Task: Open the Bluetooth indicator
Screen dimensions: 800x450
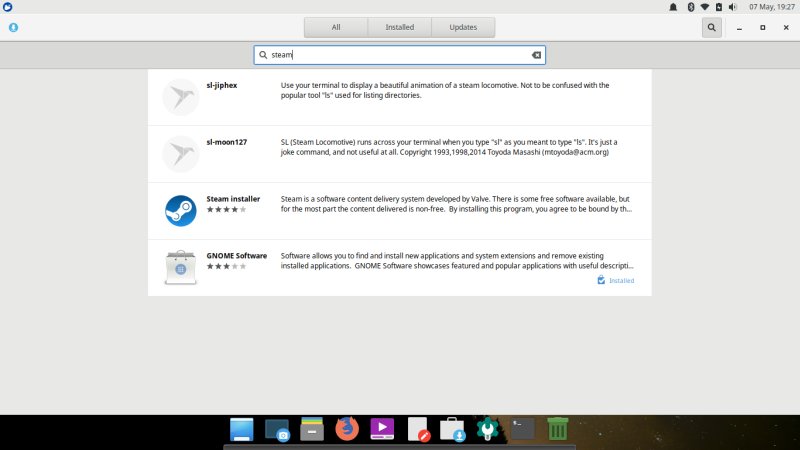Action: pos(691,7)
